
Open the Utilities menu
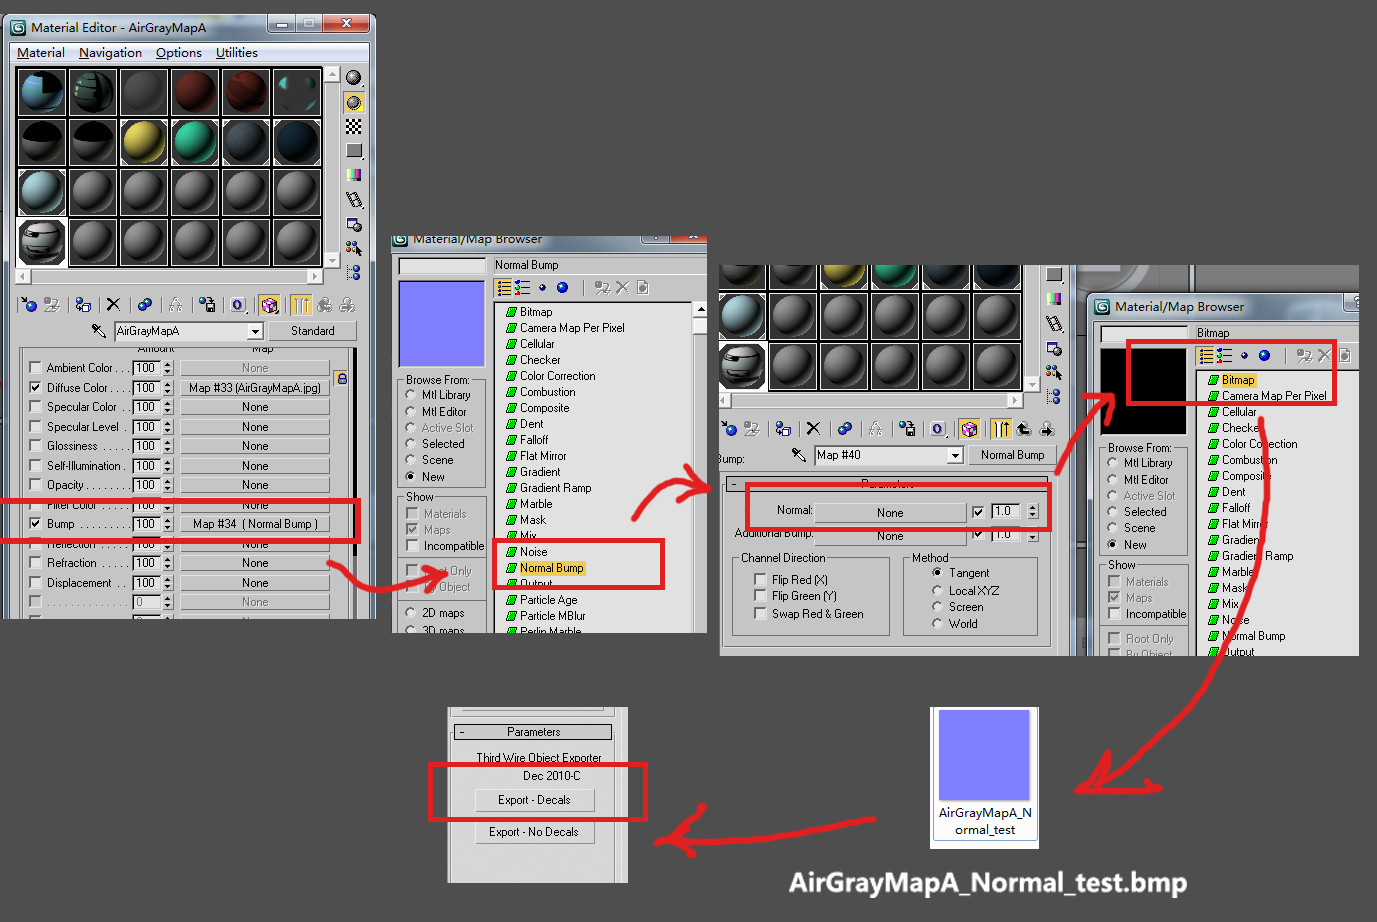[x=237, y=53]
